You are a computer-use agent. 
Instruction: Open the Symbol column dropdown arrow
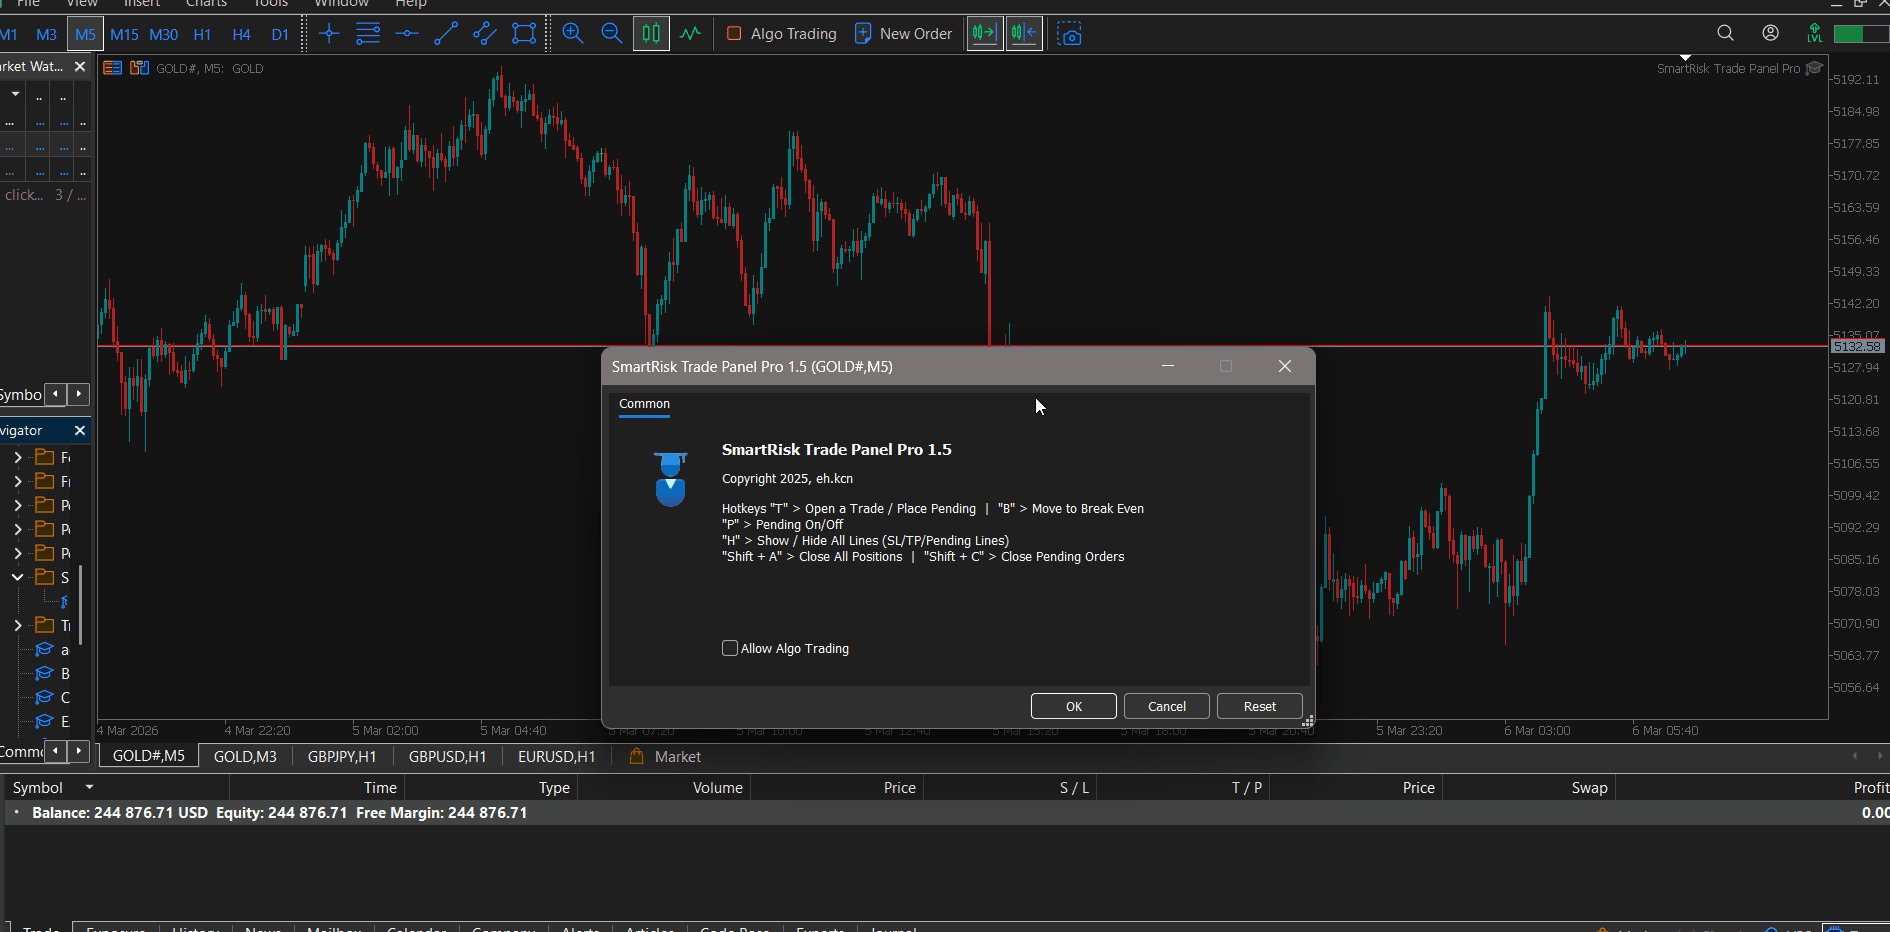[89, 787]
